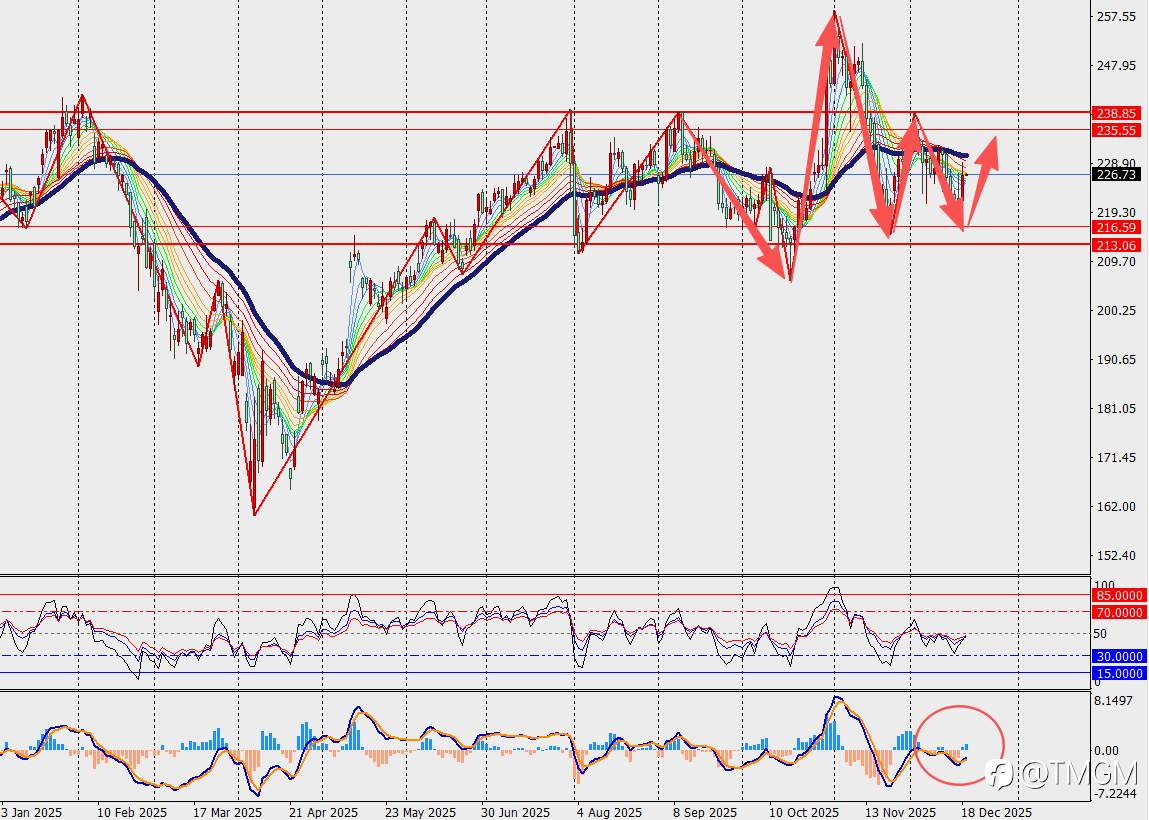1149x820 pixels.
Task: Click the 13 Nov 2025 date label
Action: pos(901,813)
